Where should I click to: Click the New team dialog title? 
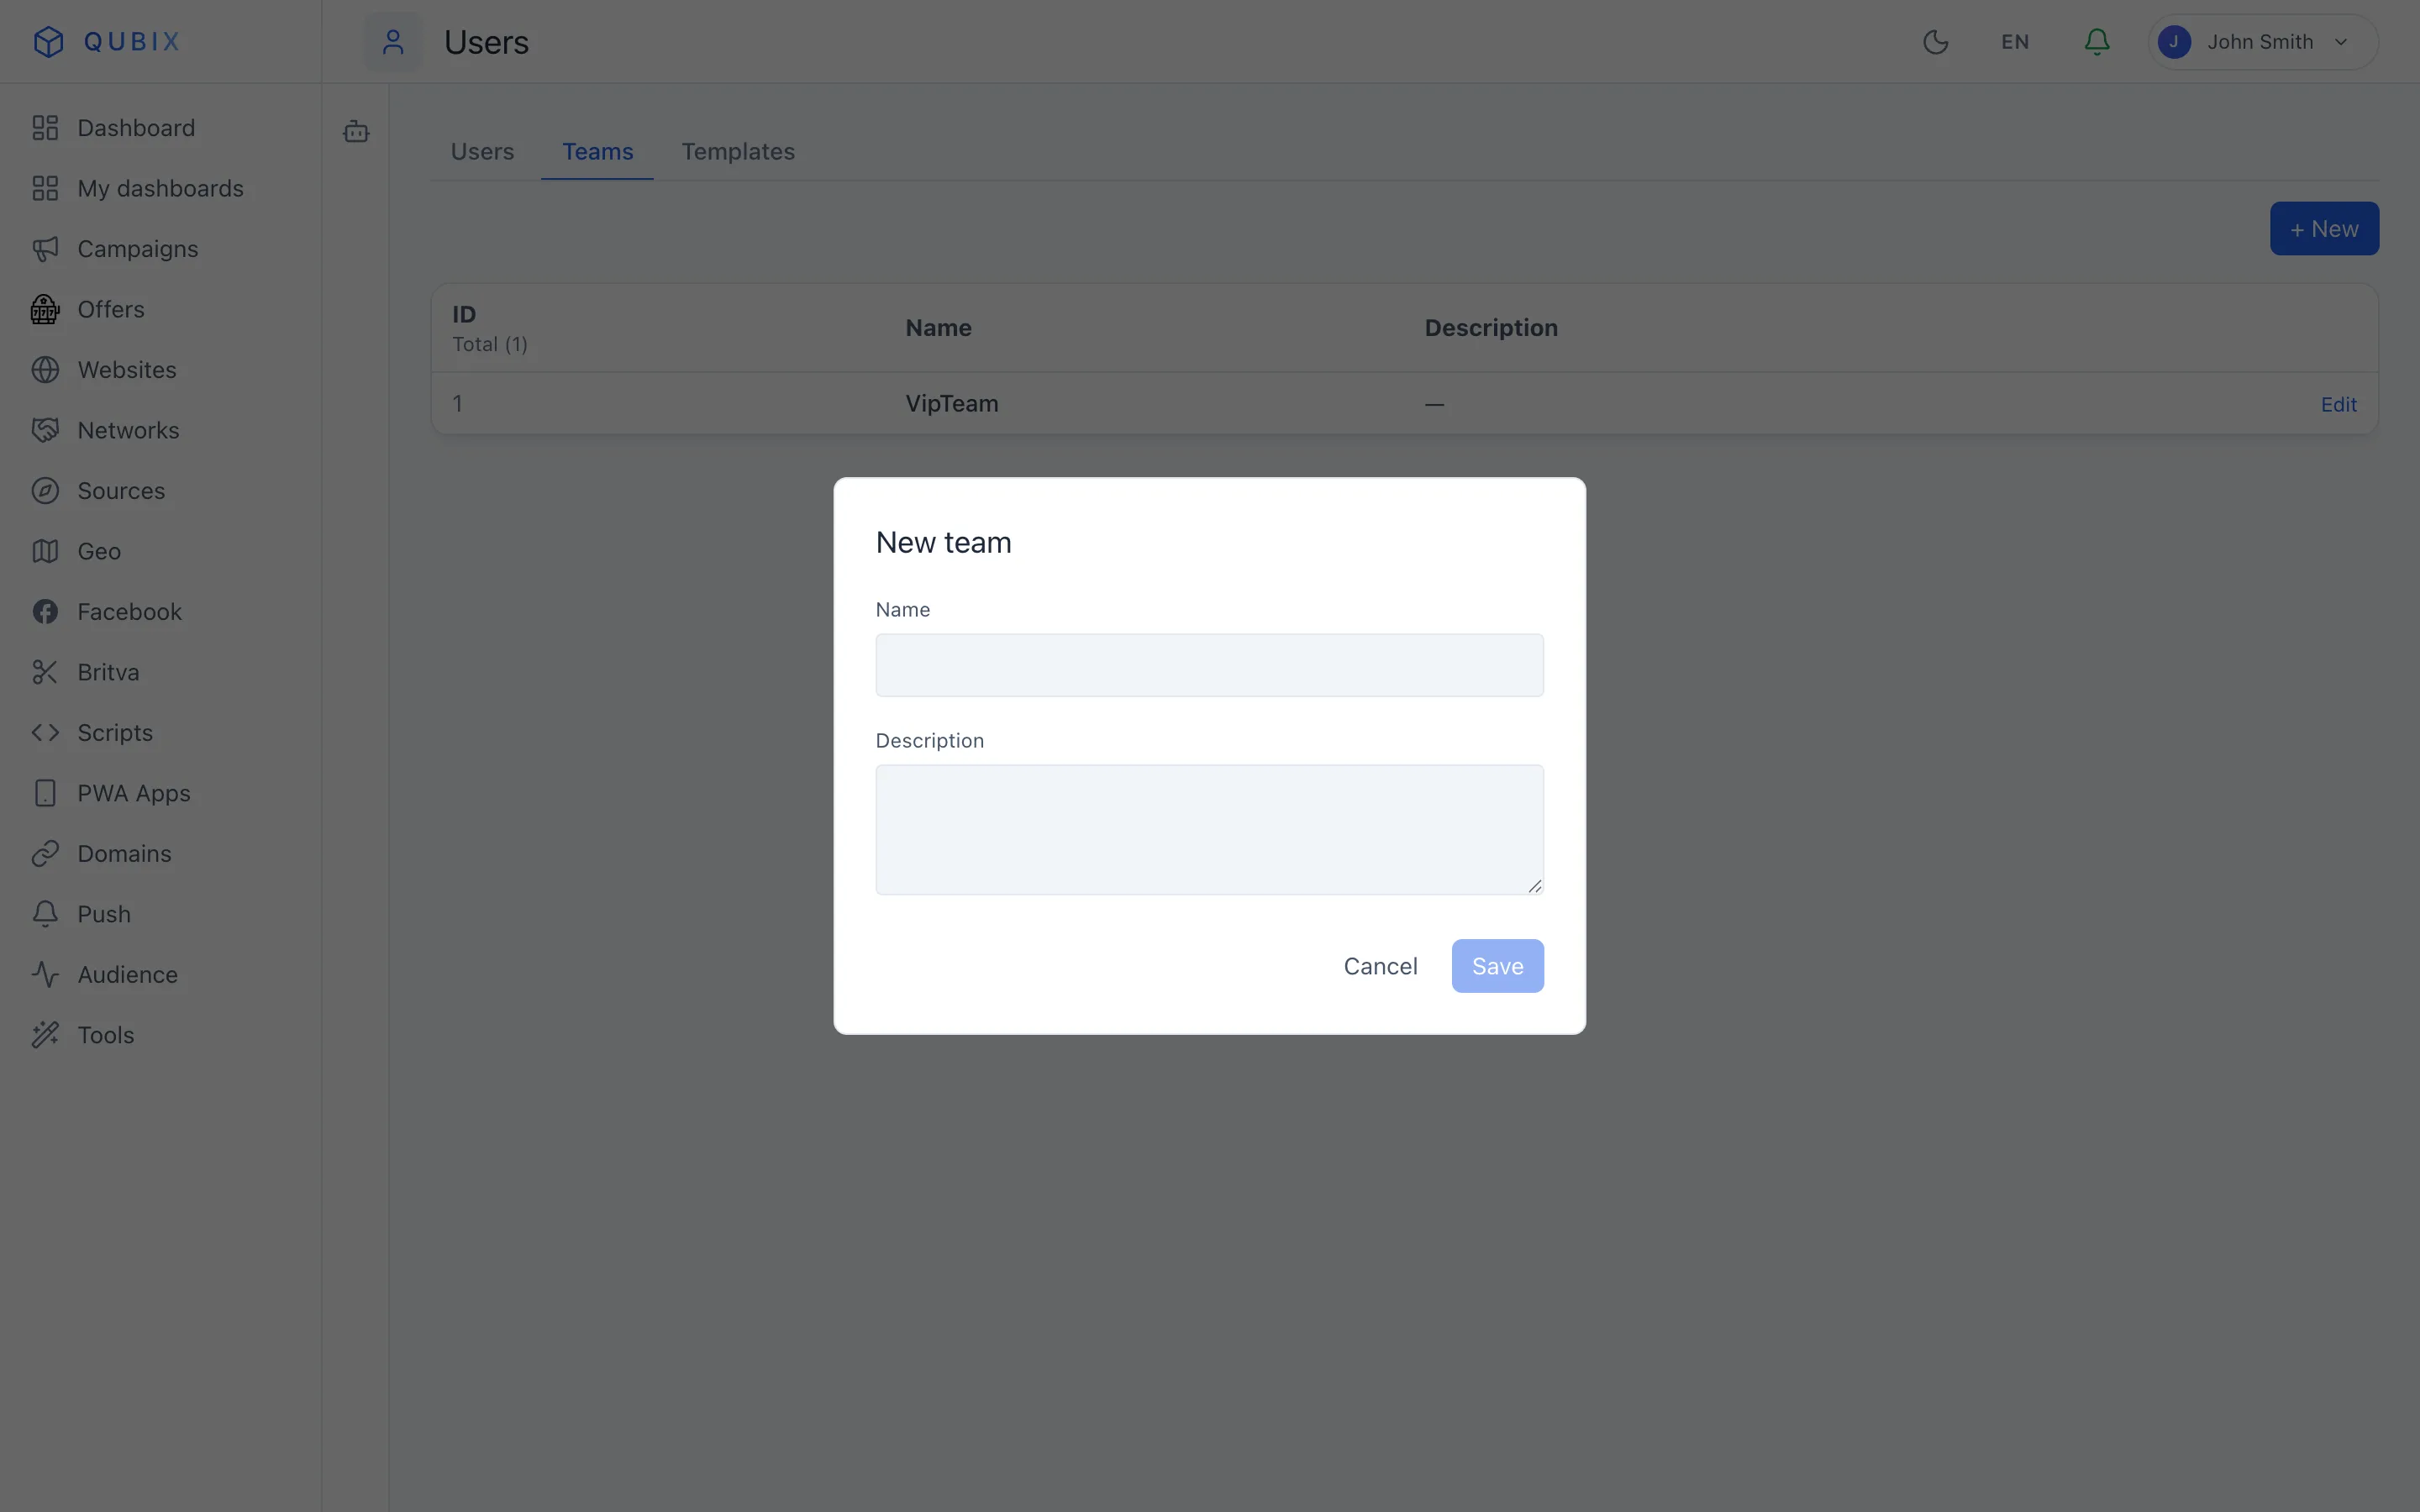943,542
